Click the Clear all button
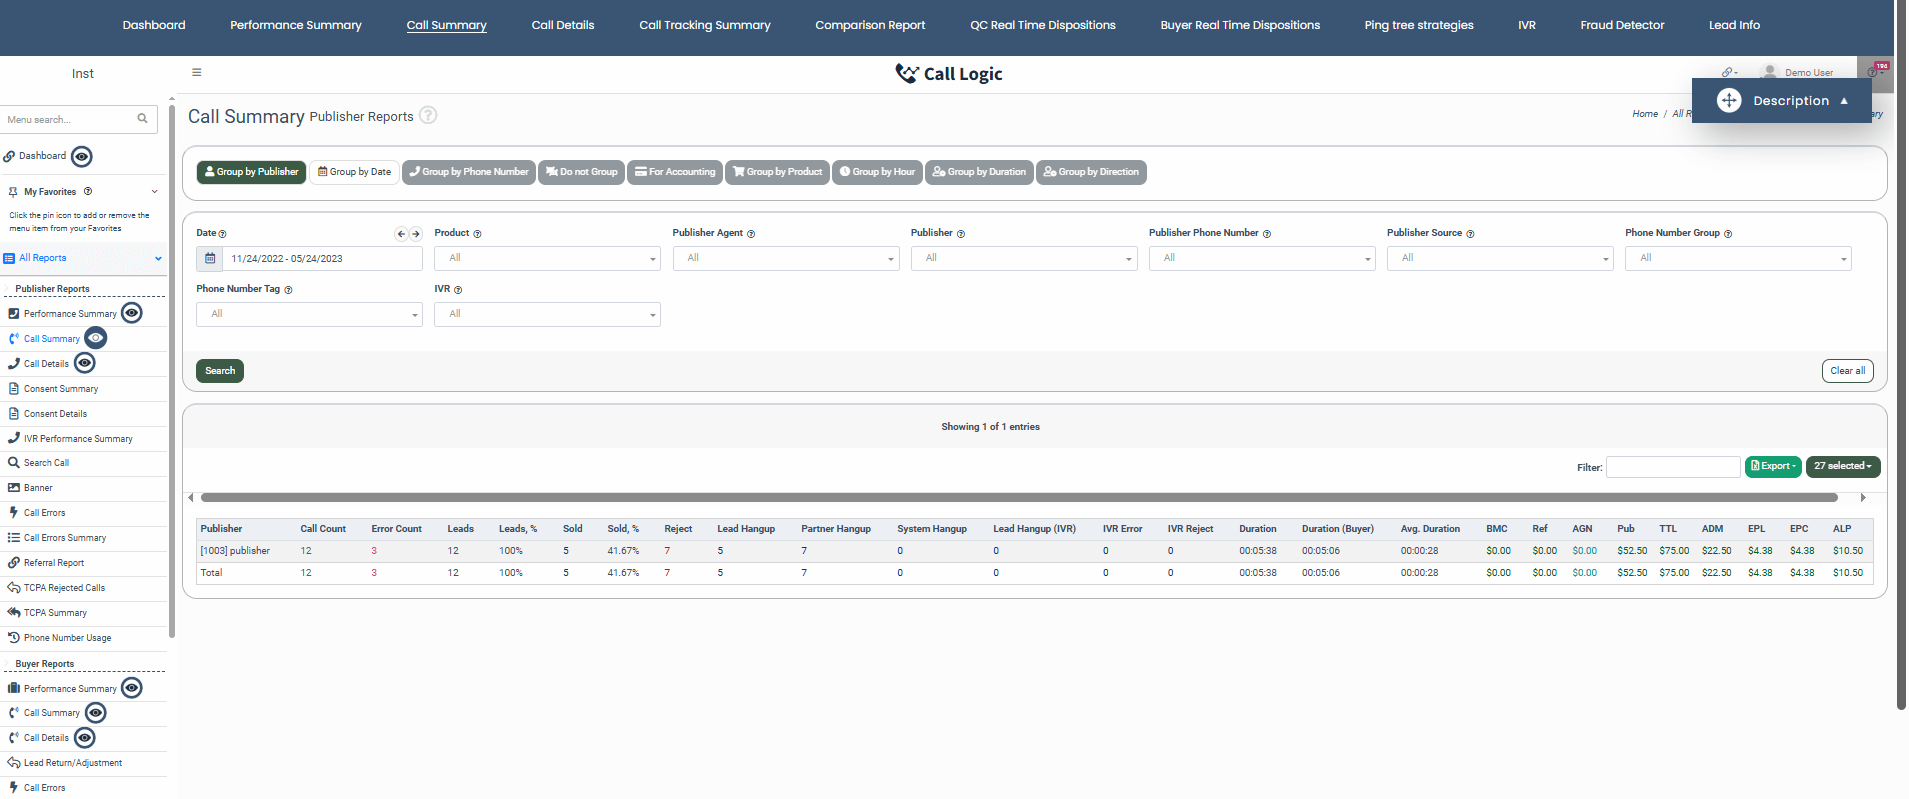 tap(1847, 371)
